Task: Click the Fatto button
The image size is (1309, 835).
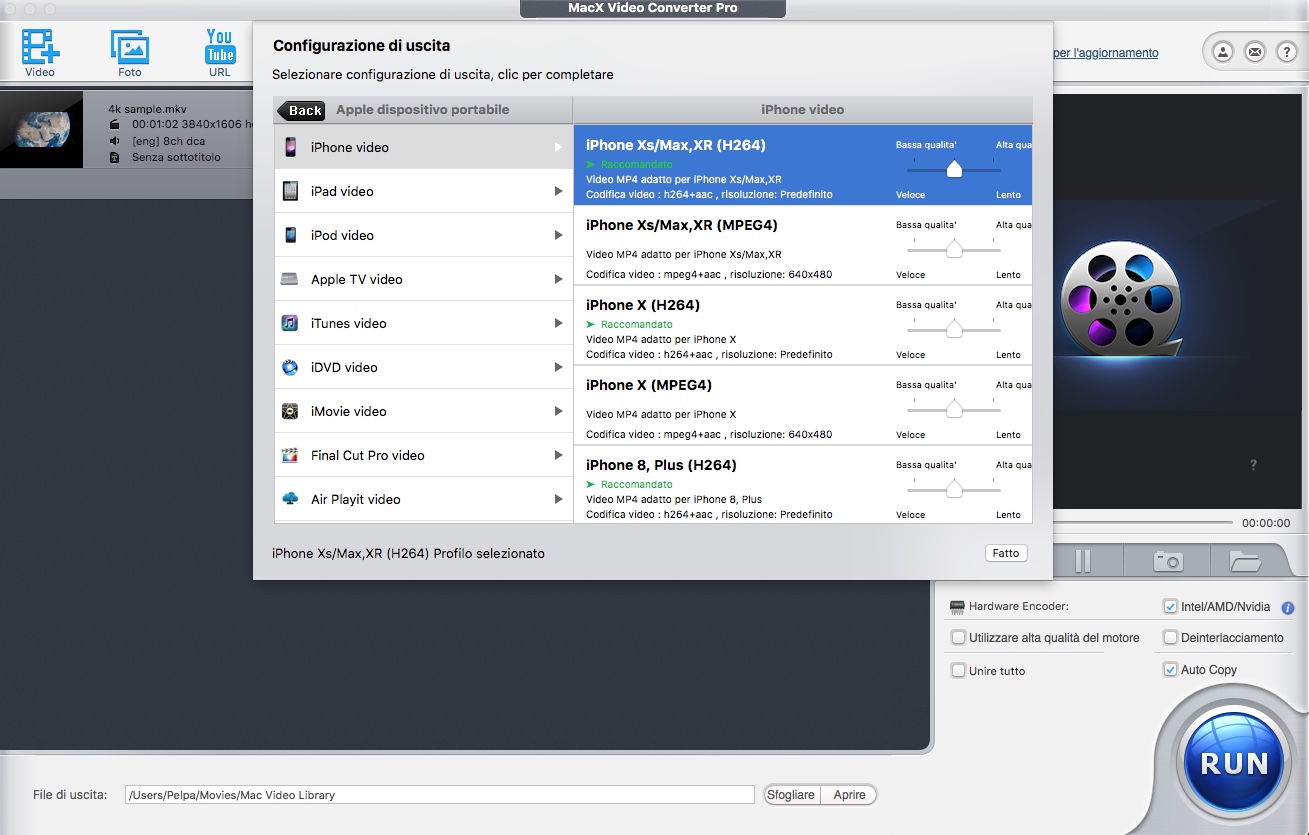Action: point(1005,553)
